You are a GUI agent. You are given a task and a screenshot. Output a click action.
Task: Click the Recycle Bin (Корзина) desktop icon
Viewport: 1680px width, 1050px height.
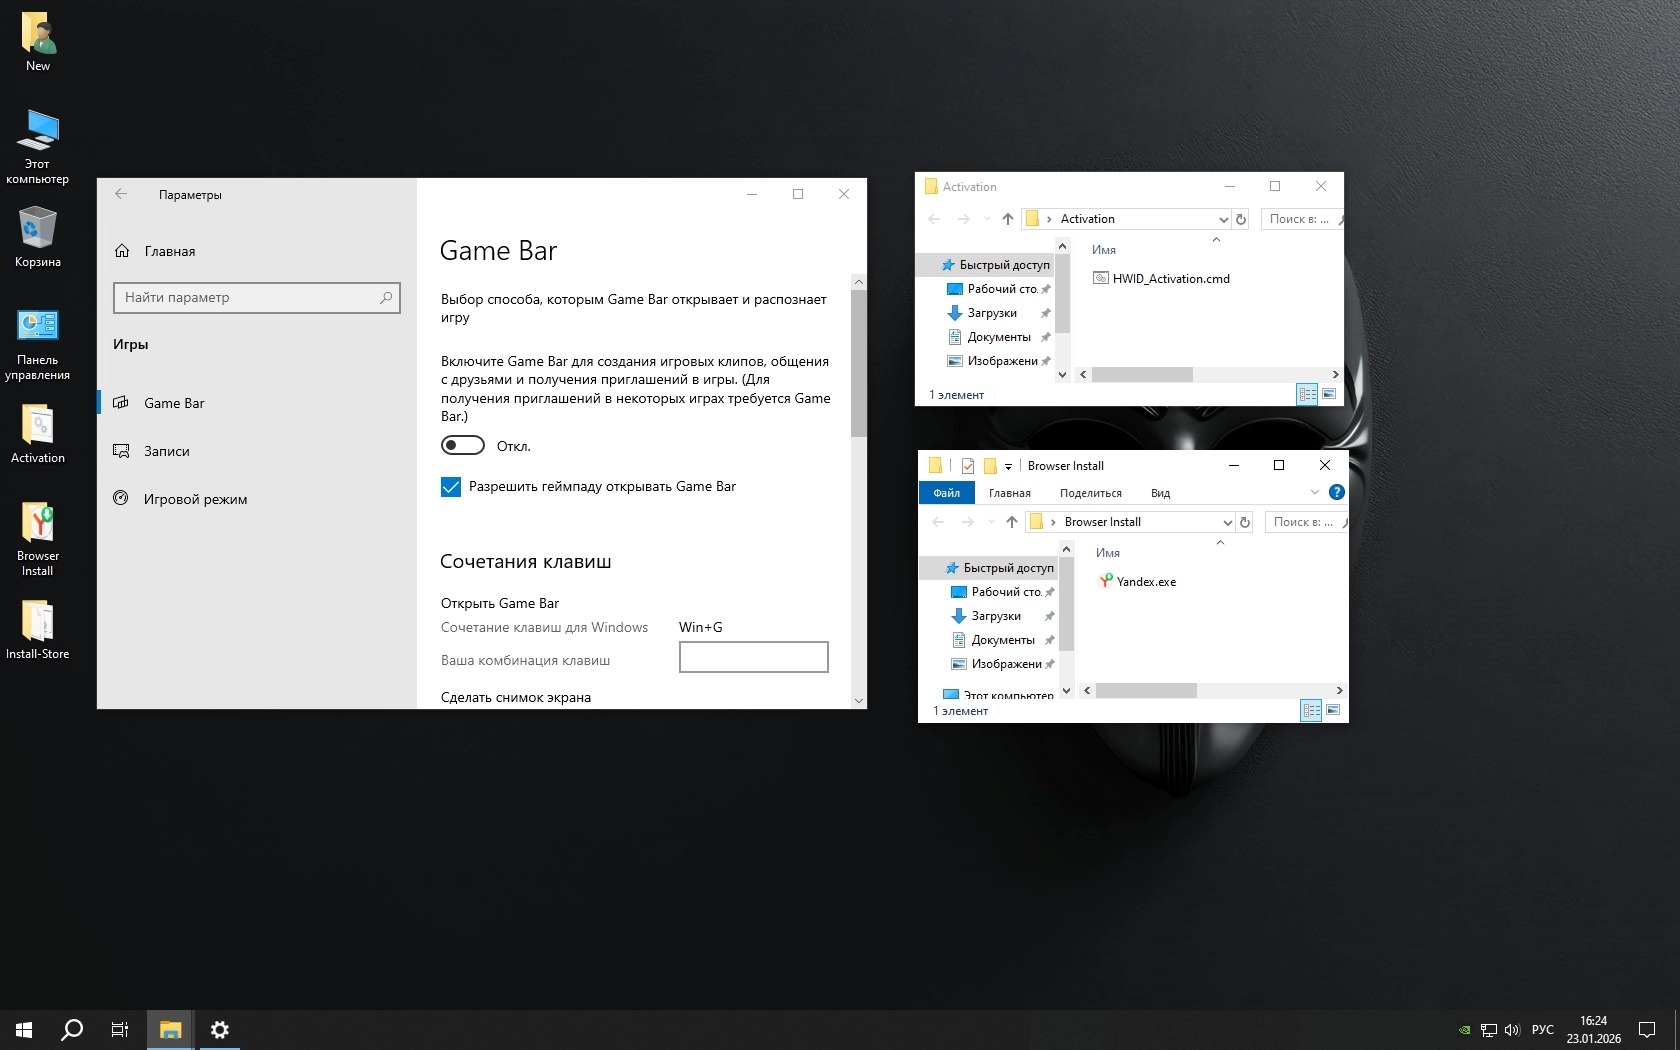[38, 237]
